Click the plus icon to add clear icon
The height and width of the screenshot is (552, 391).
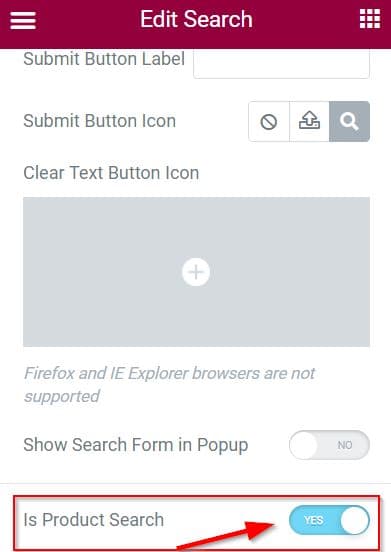pos(196,272)
